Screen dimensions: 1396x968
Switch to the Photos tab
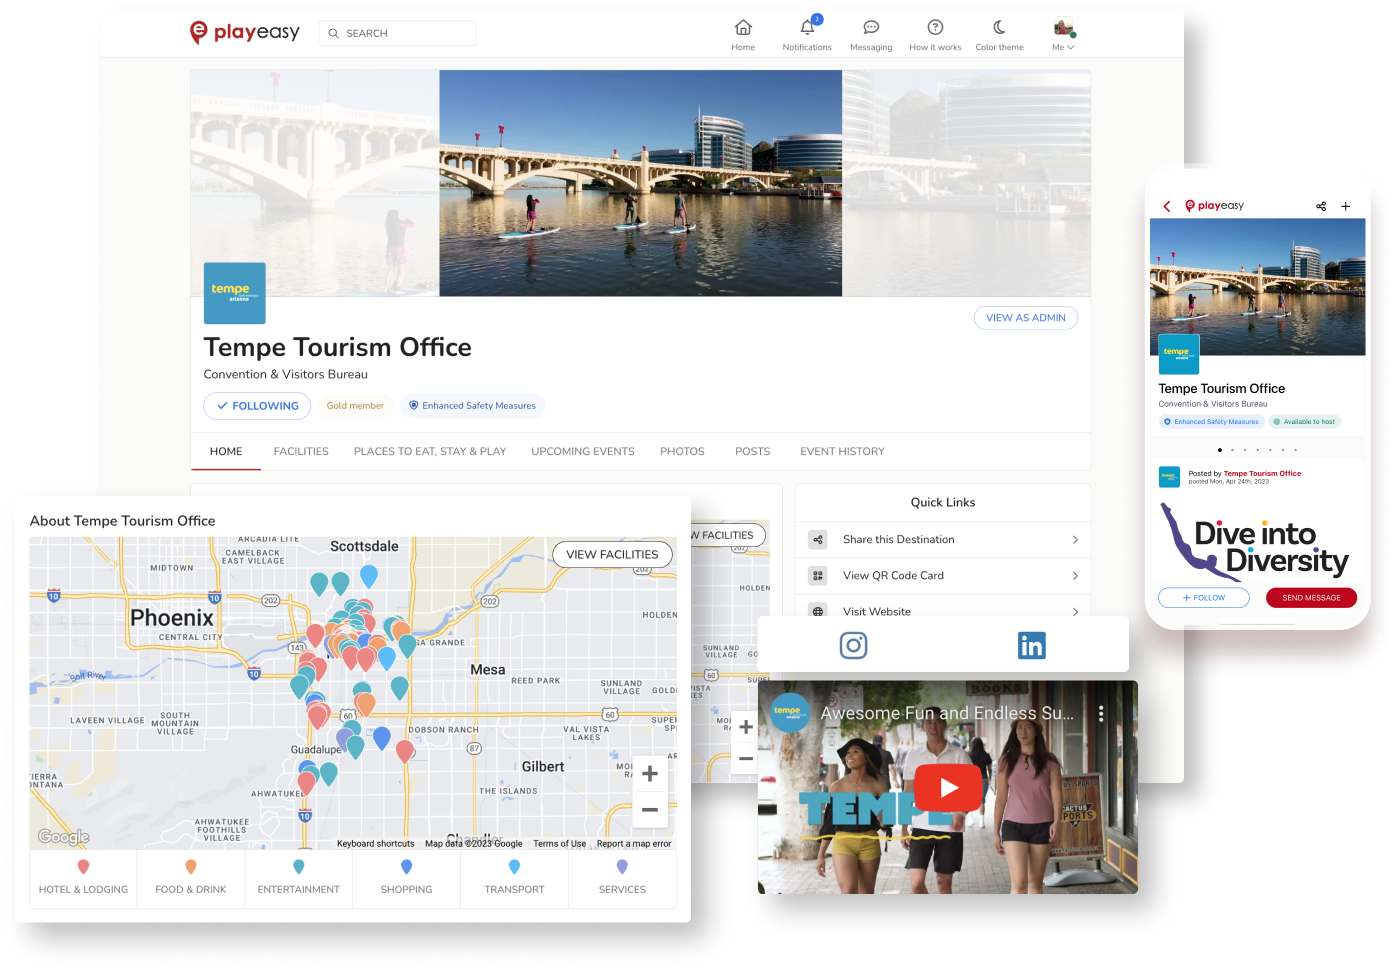pos(682,452)
